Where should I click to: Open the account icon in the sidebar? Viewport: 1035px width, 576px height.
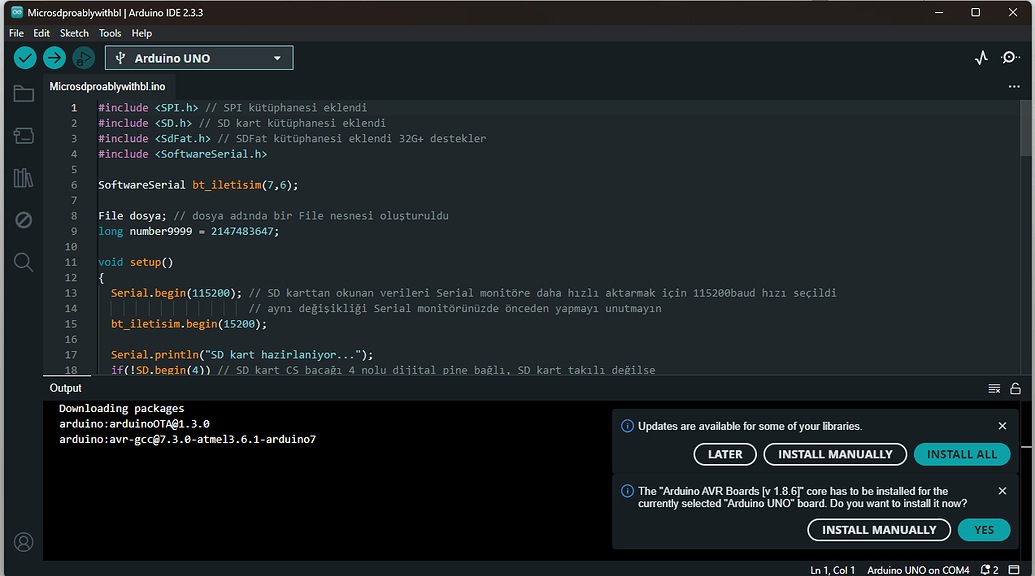(23, 541)
